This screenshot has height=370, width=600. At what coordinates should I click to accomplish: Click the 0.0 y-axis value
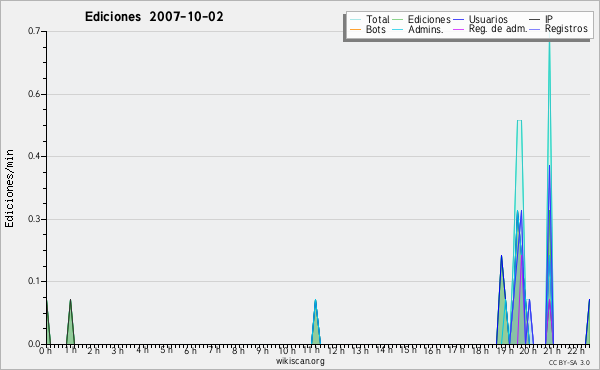[x=34, y=344]
